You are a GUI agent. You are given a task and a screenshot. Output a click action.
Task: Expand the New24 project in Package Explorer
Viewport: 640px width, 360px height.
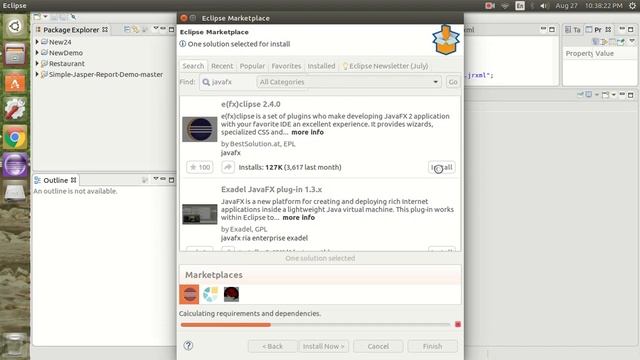pyautogui.click(x=37, y=42)
